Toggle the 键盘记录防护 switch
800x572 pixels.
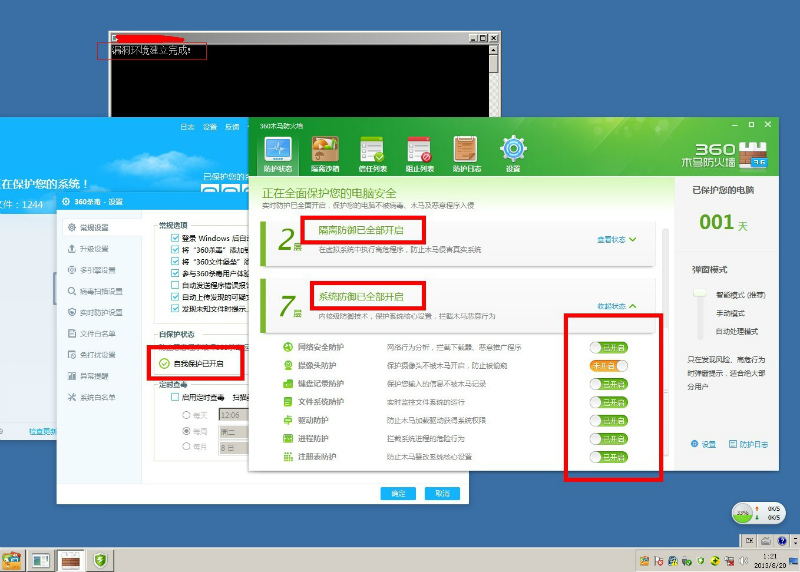coord(609,384)
